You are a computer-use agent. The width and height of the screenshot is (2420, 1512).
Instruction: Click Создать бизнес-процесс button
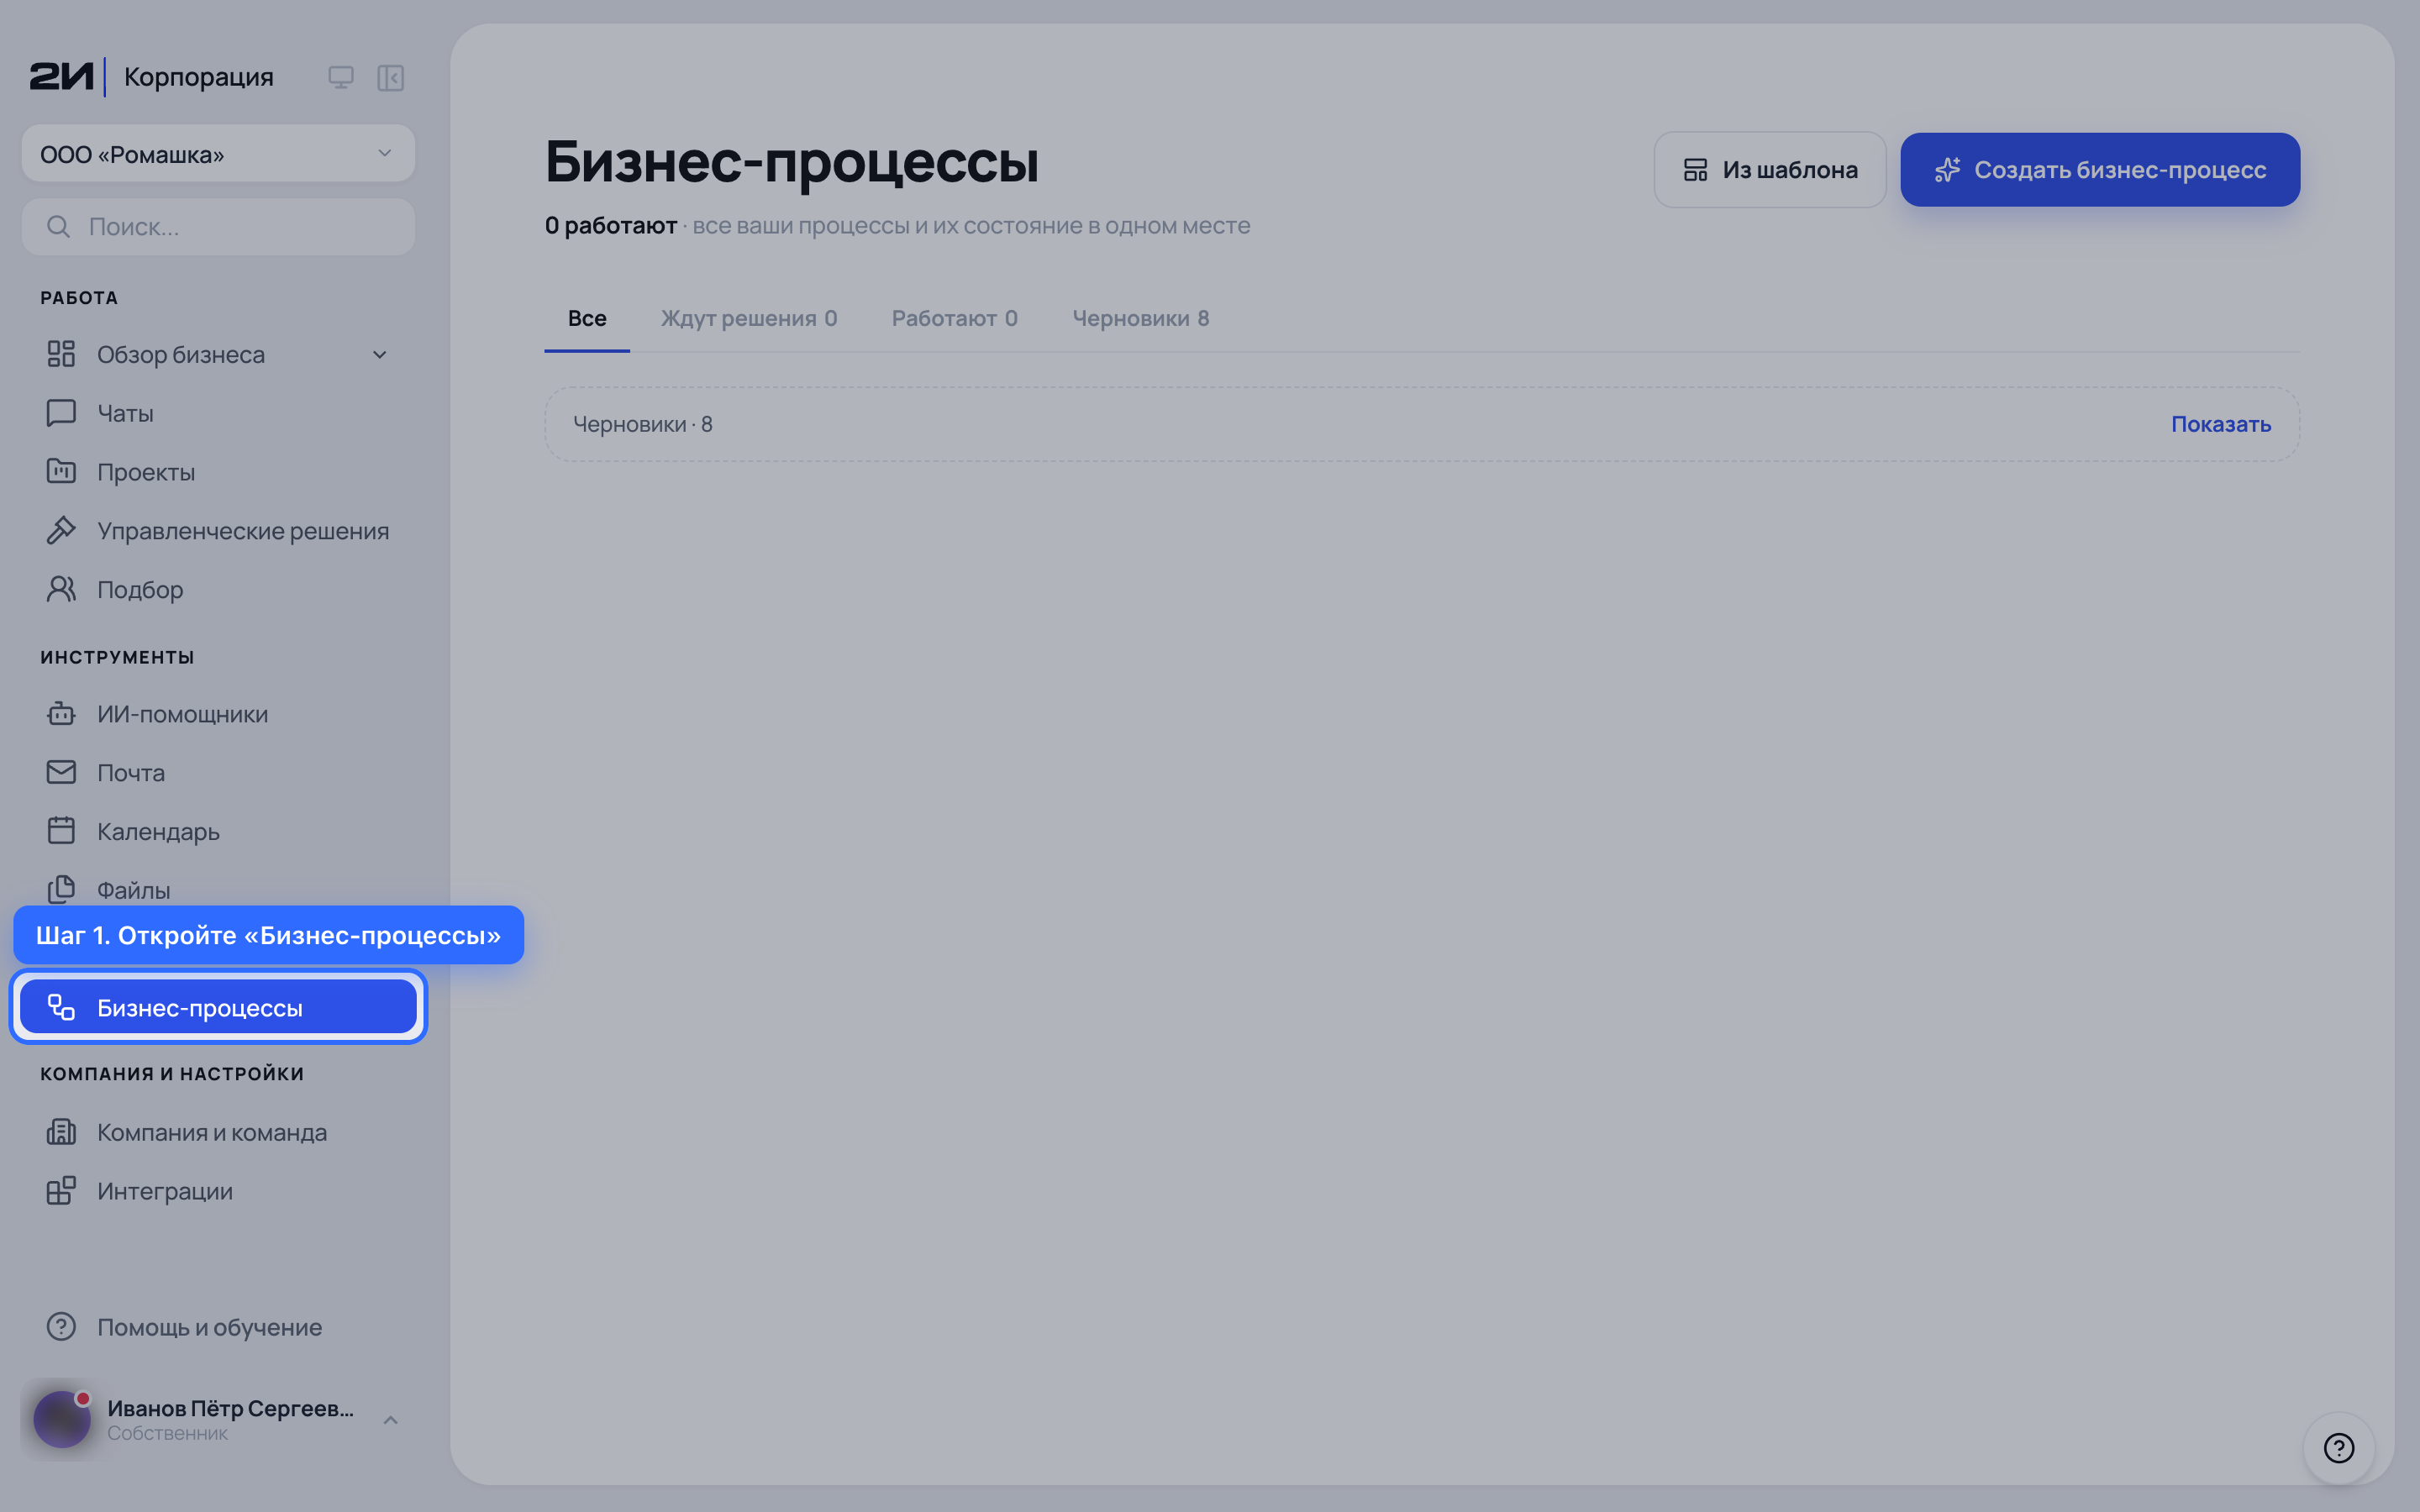coord(2099,170)
